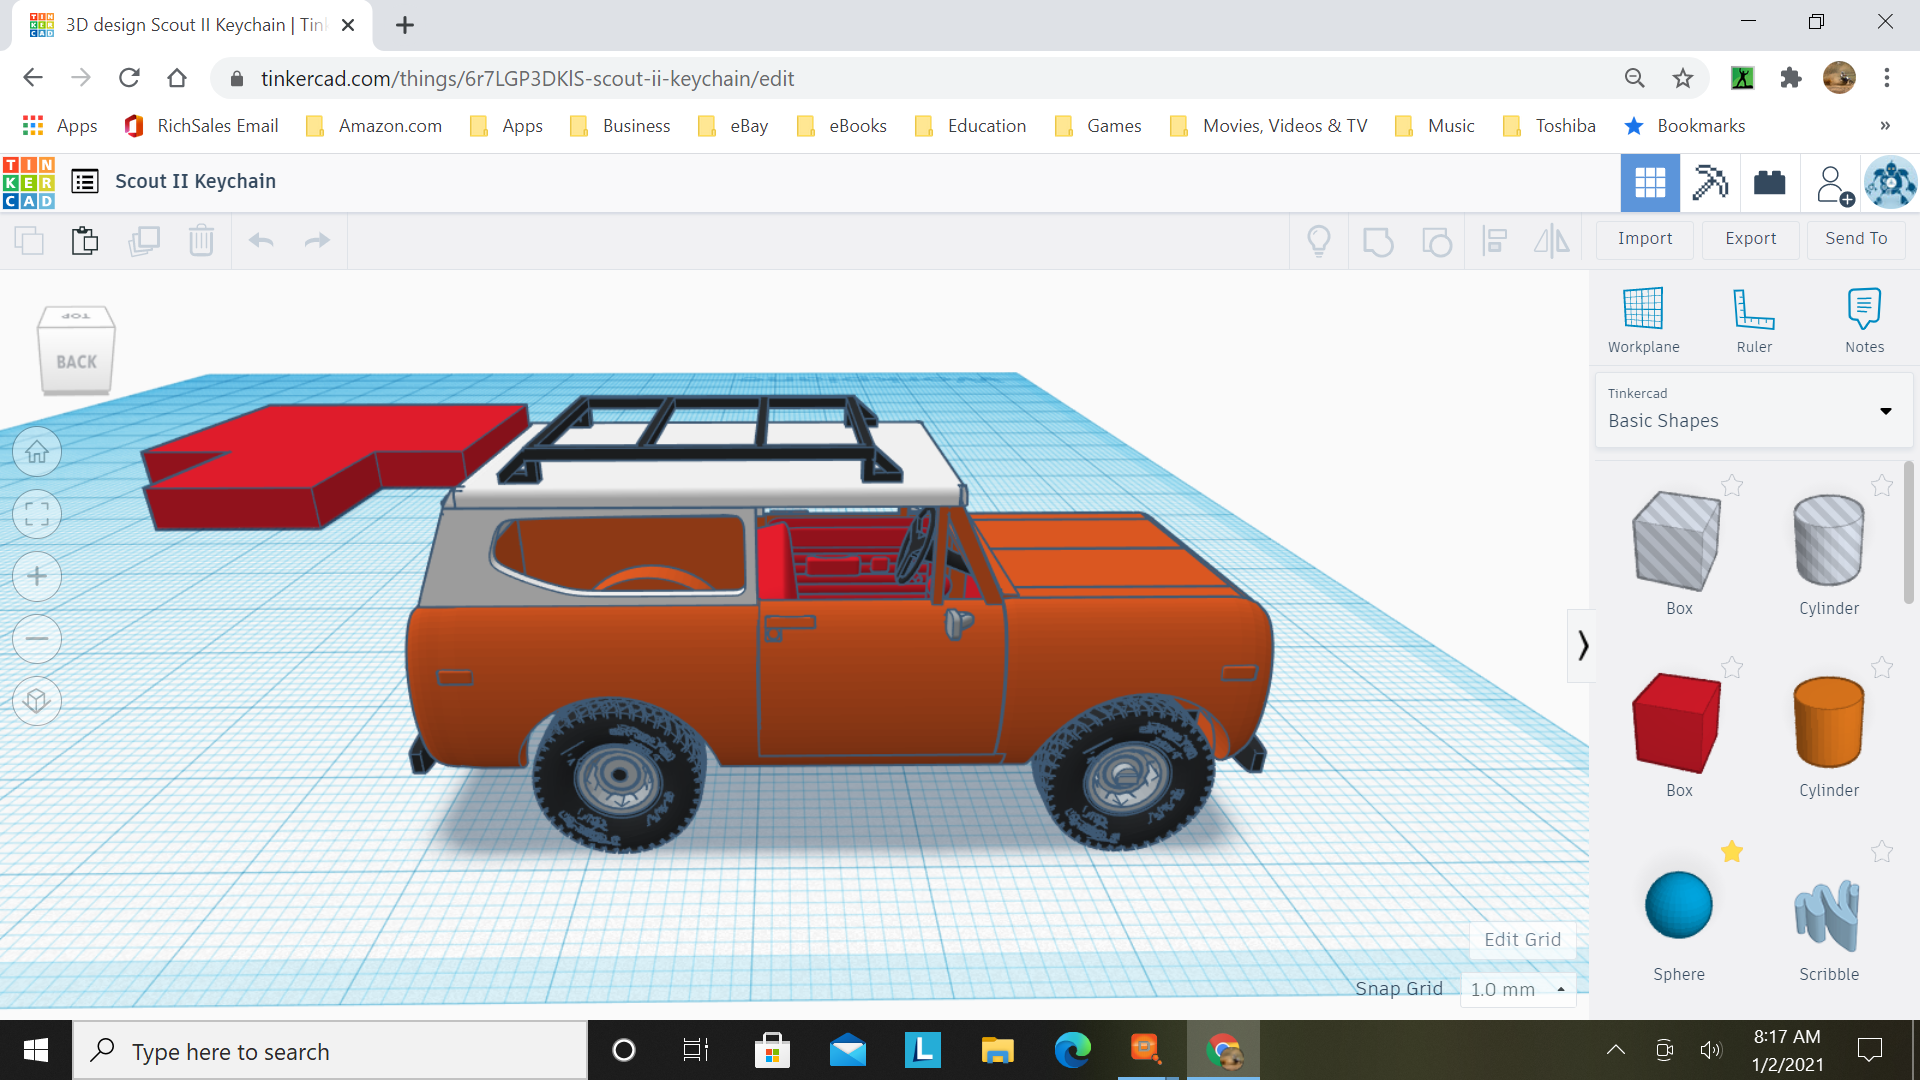Click the Redo arrow button
Image resolution: width=1920 pixels, height=1080 pixels.
point(316,240)
